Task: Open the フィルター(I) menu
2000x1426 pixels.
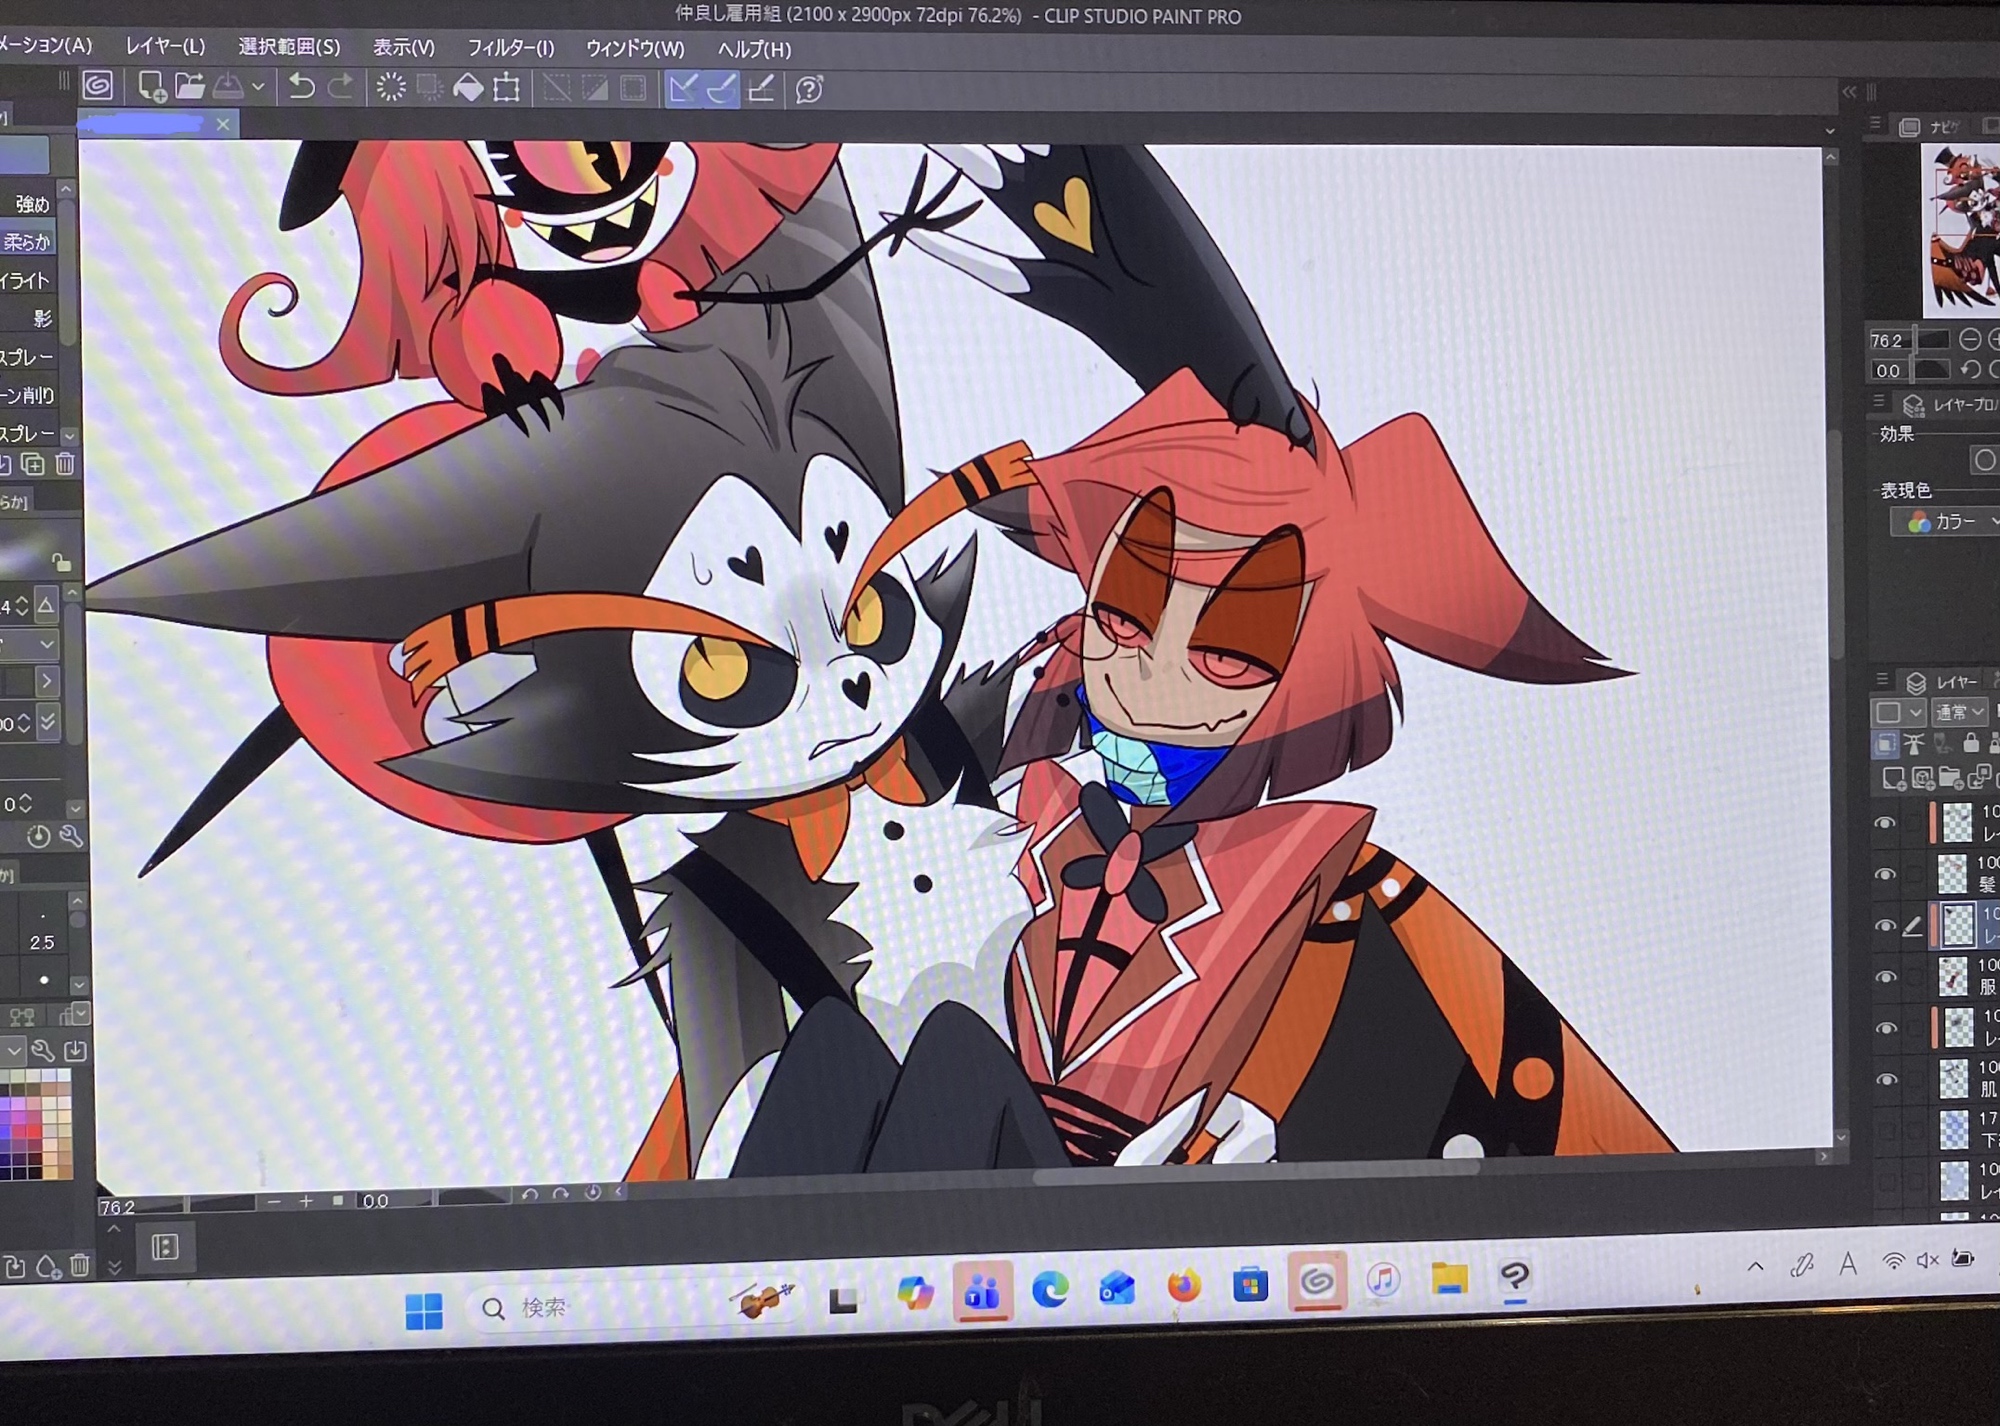Action: click(x=510, y=47)
